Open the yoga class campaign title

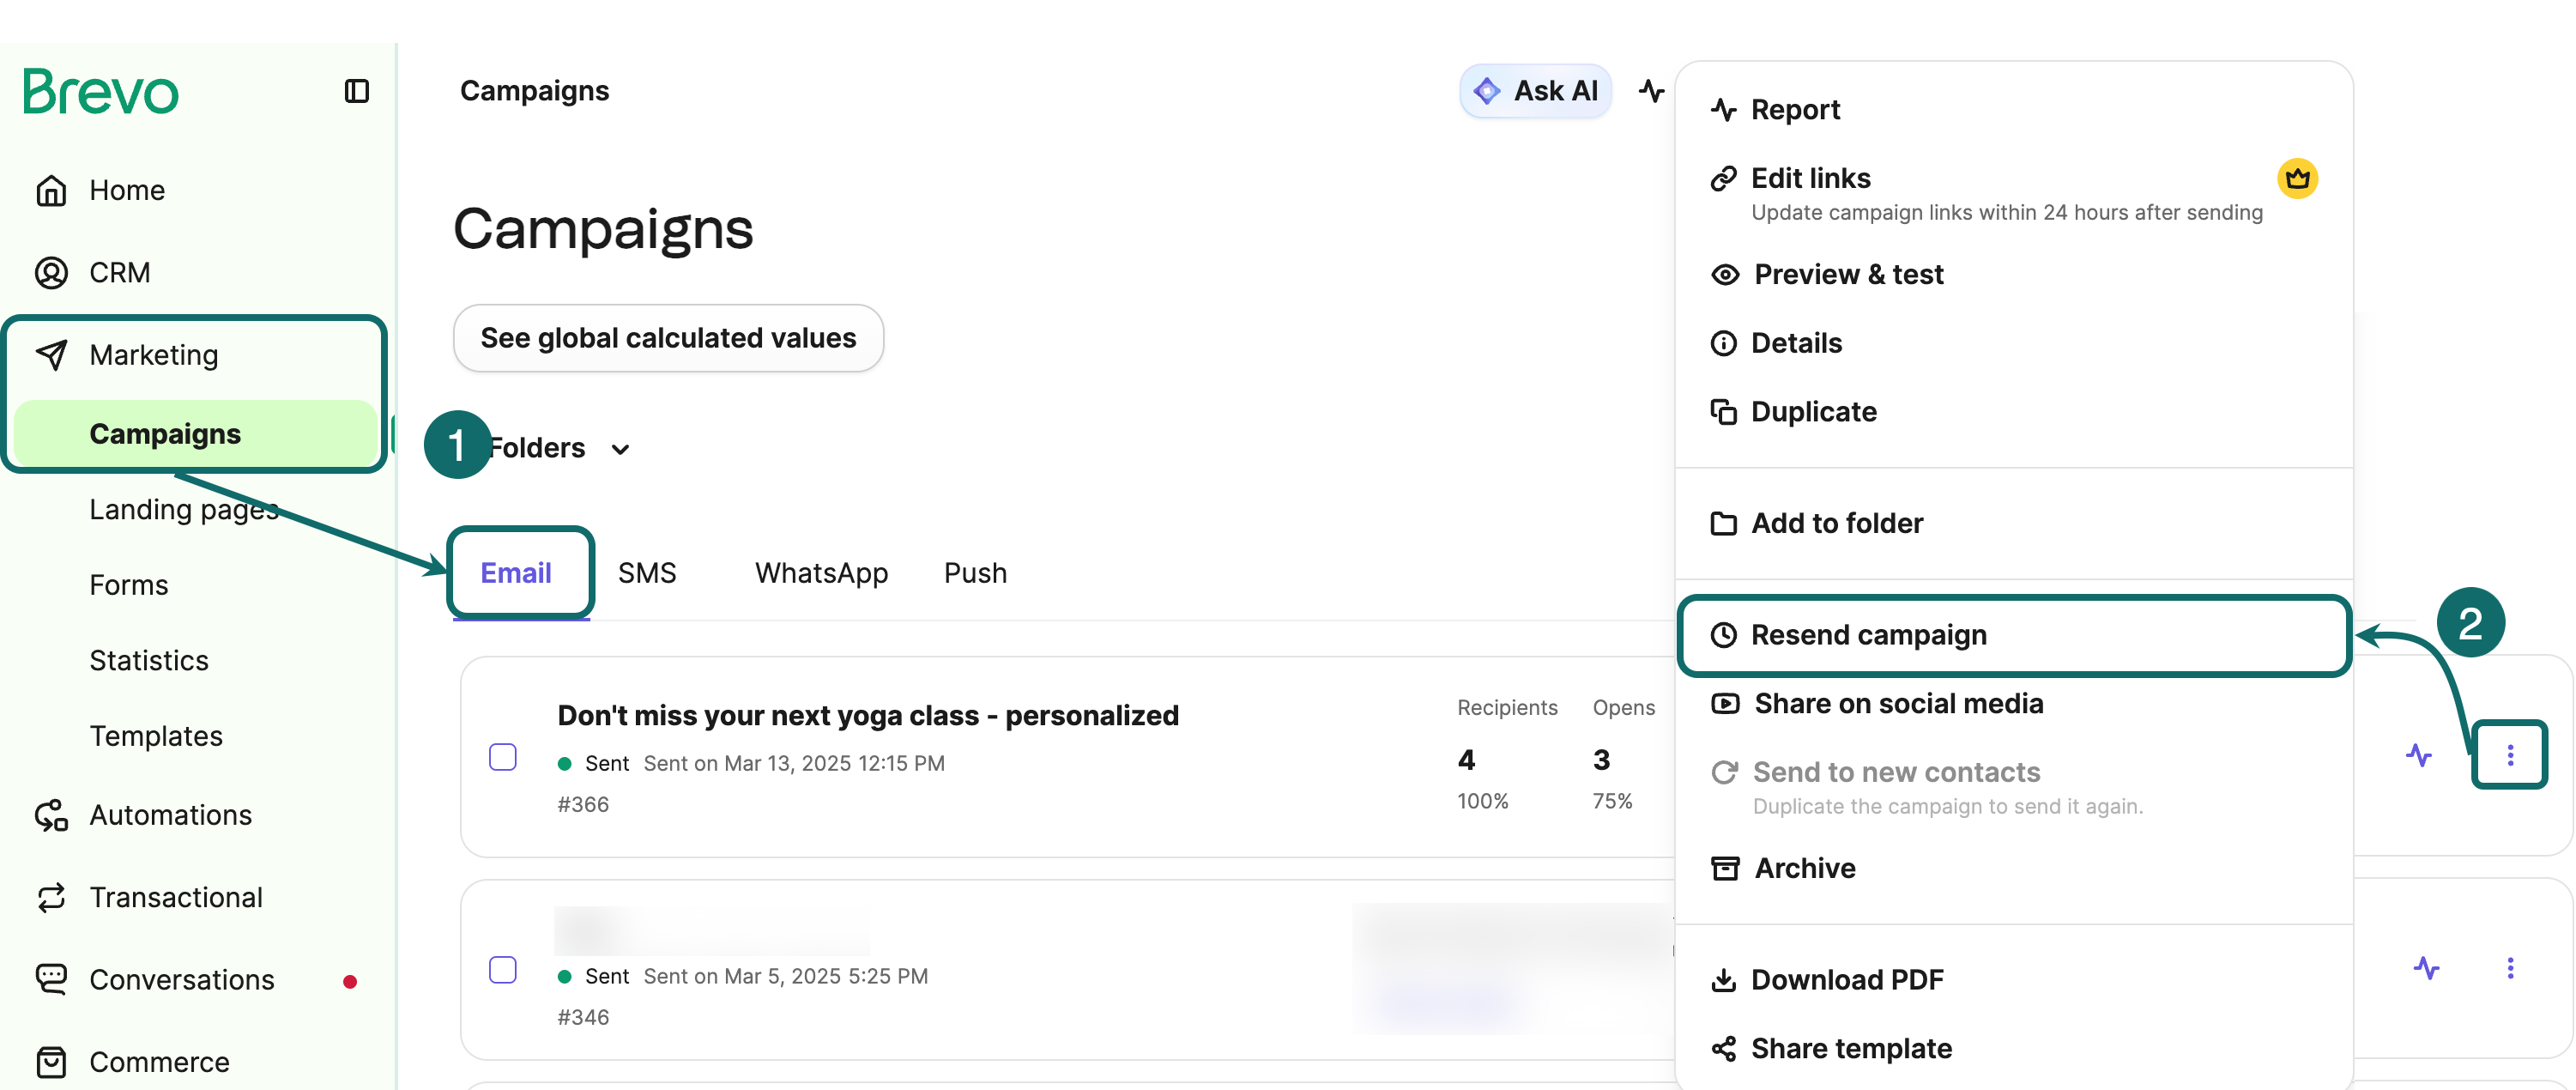point(868,715)
